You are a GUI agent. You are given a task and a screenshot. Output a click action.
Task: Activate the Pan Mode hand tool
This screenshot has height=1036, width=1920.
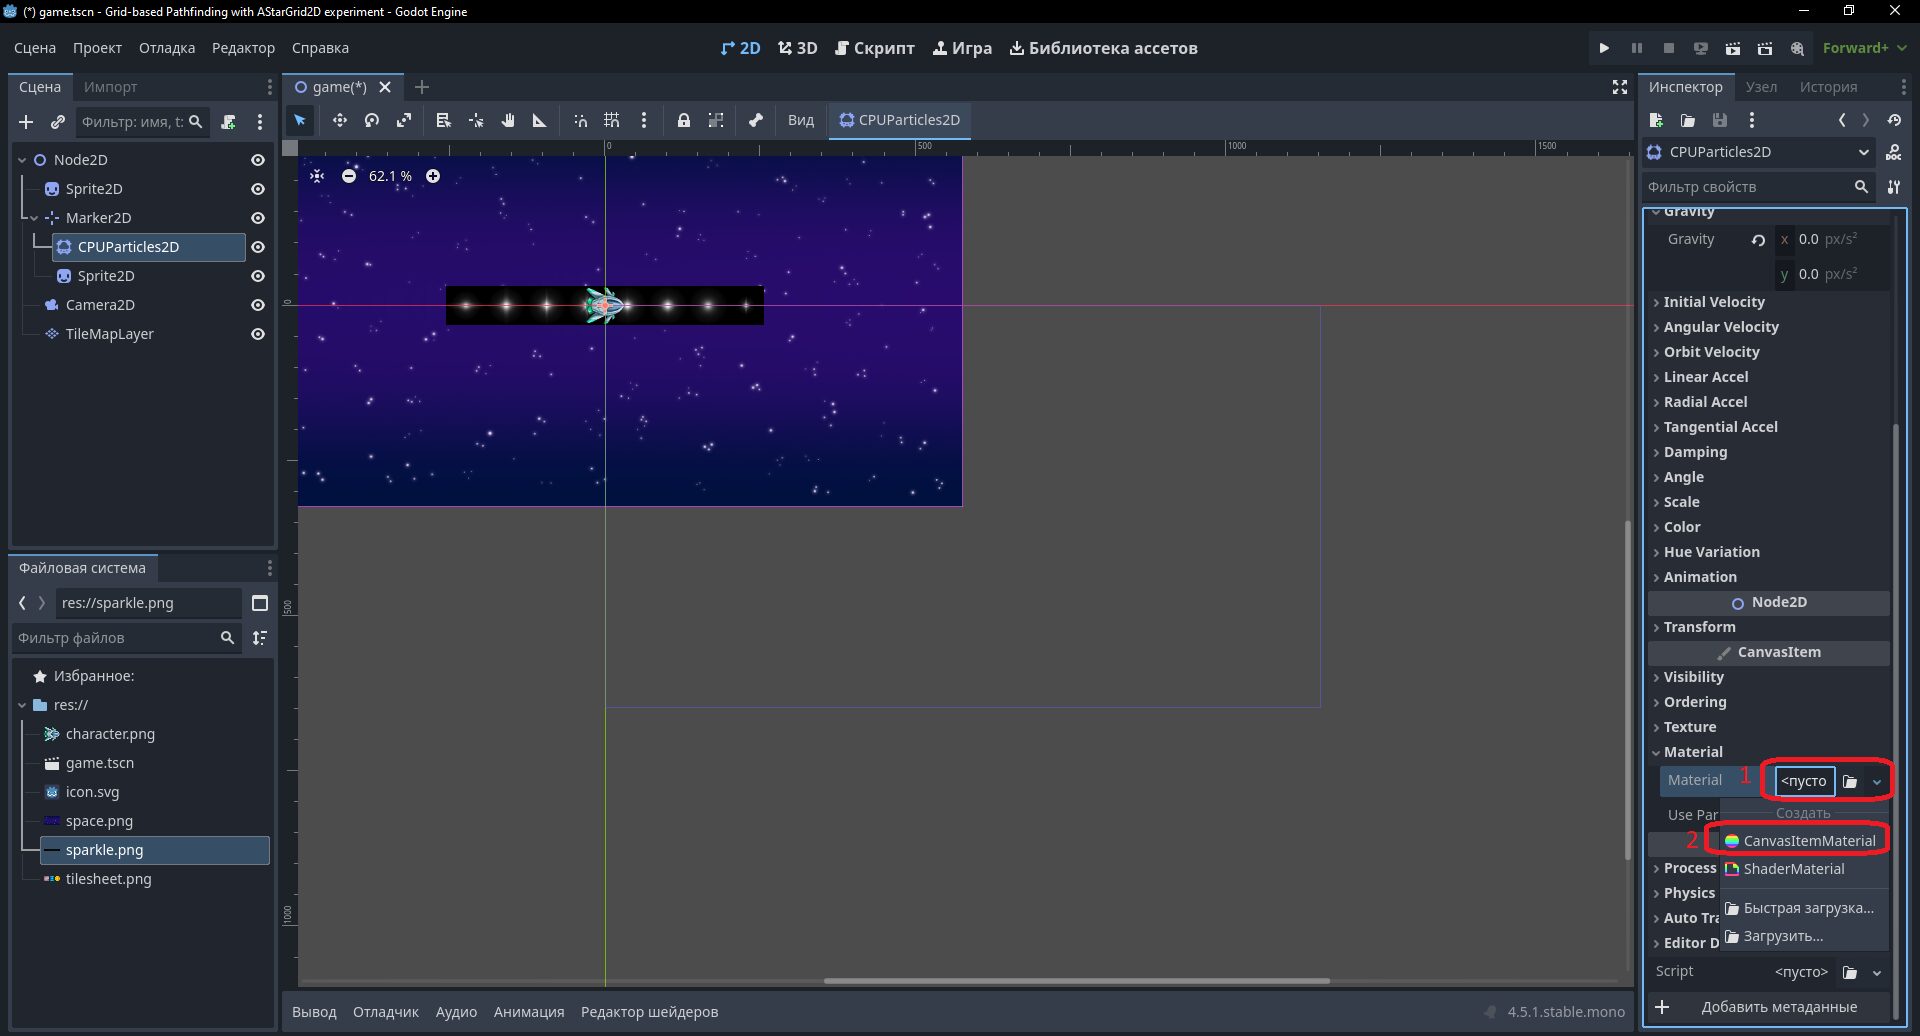(x=508, y=120)
